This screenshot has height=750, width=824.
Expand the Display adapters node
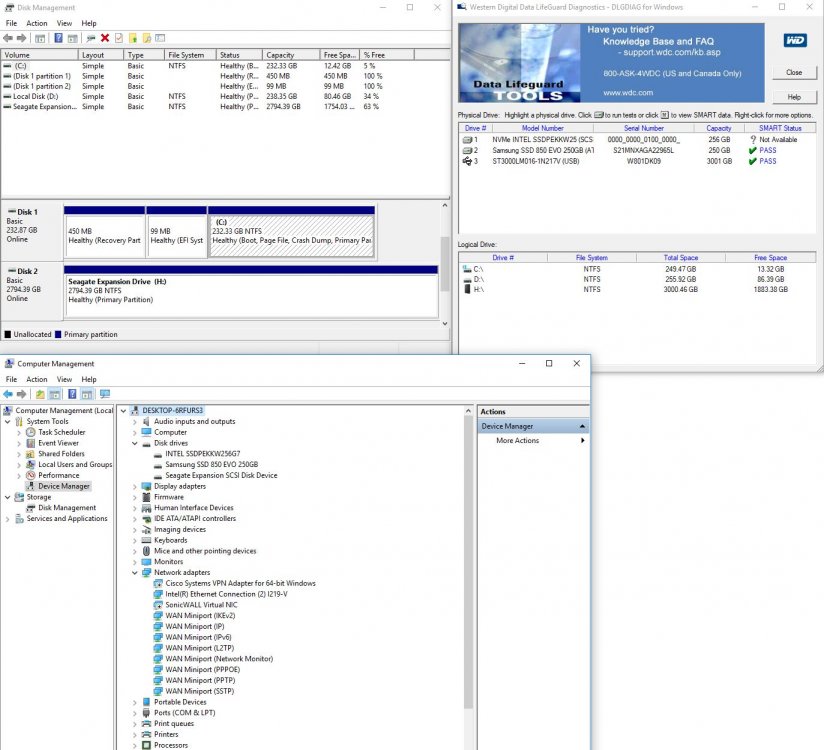click(x=135, y=486)
